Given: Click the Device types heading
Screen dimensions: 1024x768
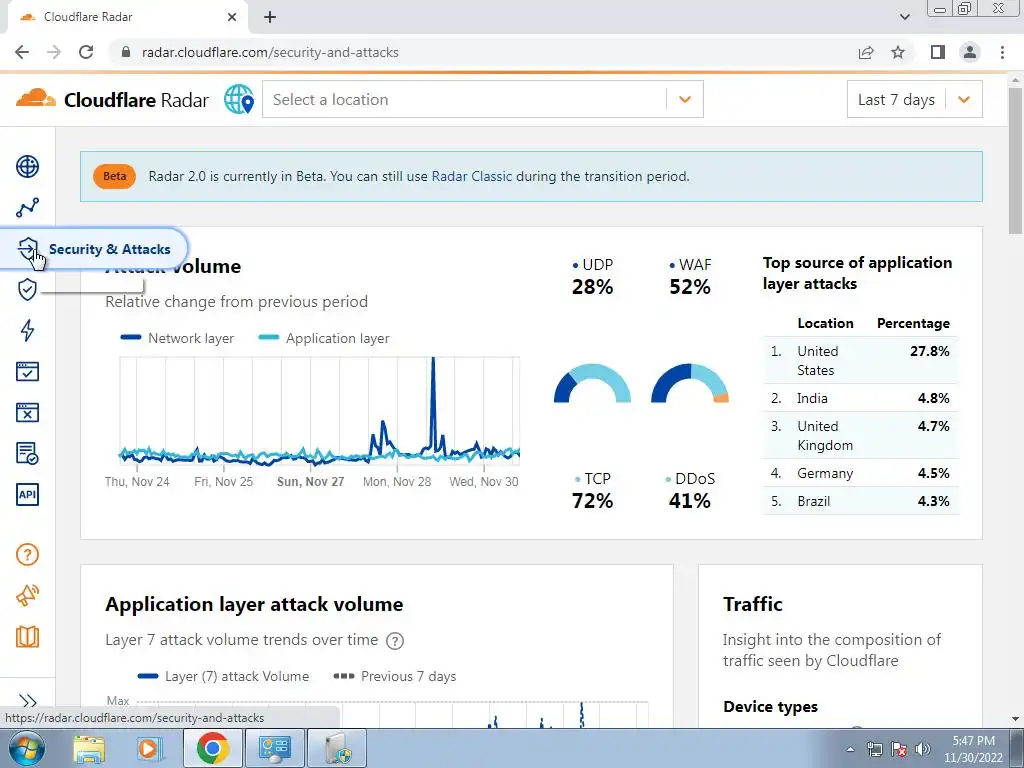Looking at the screenshot, I should point(771,707).
